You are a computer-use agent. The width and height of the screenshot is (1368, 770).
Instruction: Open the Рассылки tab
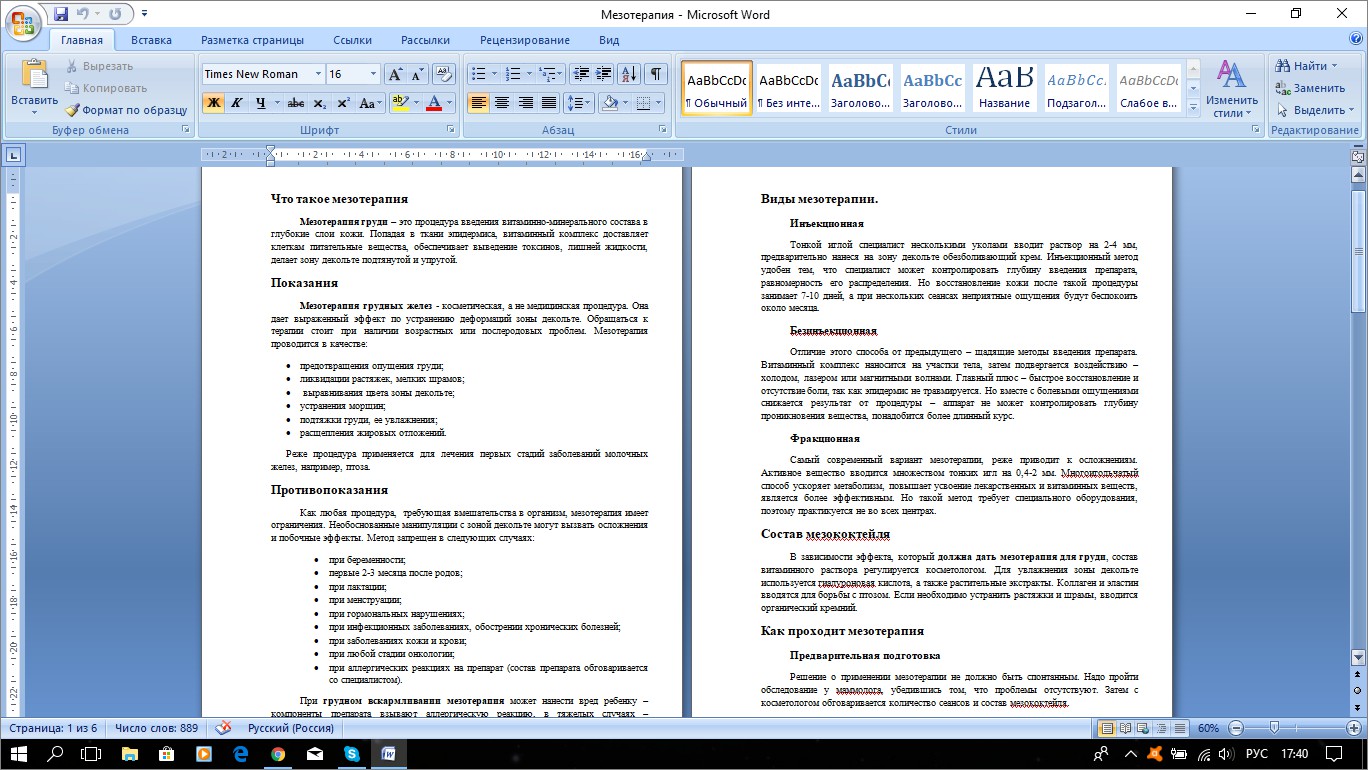point(425,40)
